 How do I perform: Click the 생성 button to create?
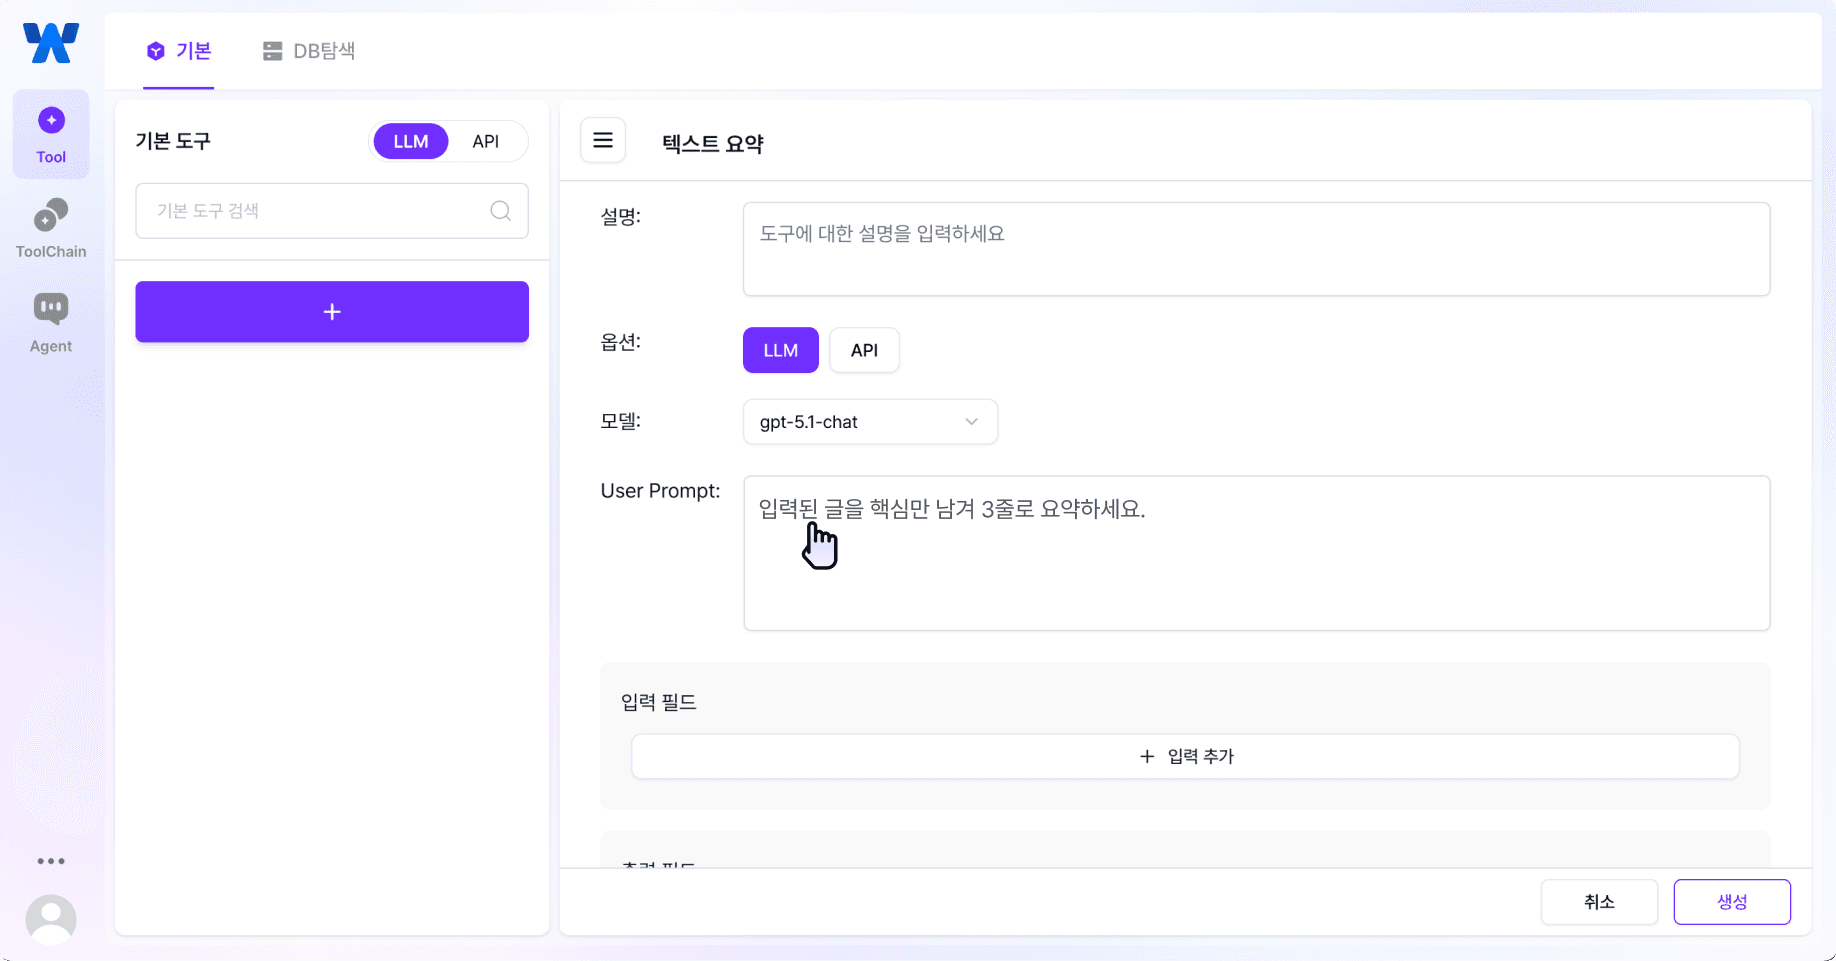point(1732,901)
